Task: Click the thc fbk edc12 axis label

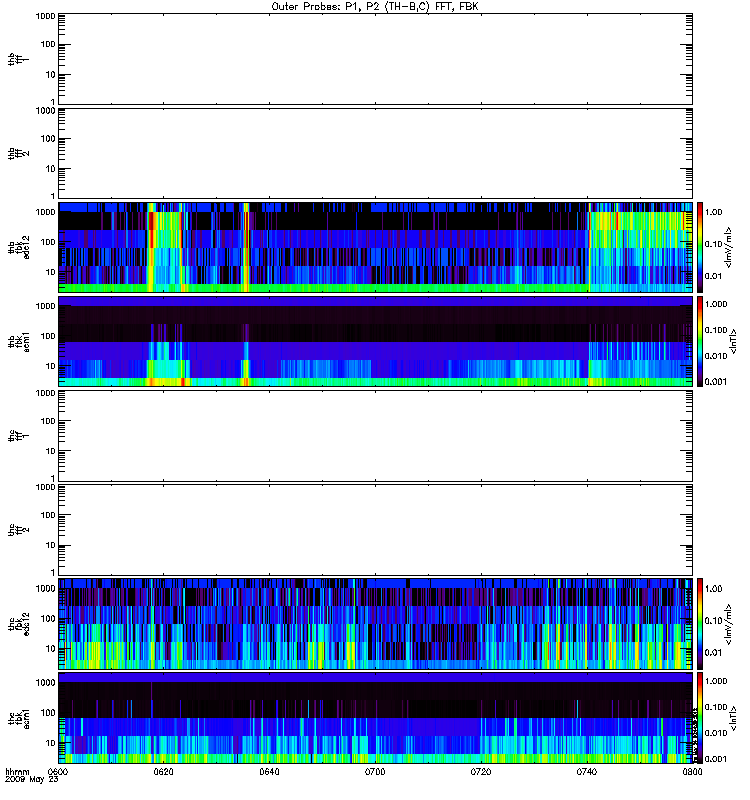Action: point(18,623)
